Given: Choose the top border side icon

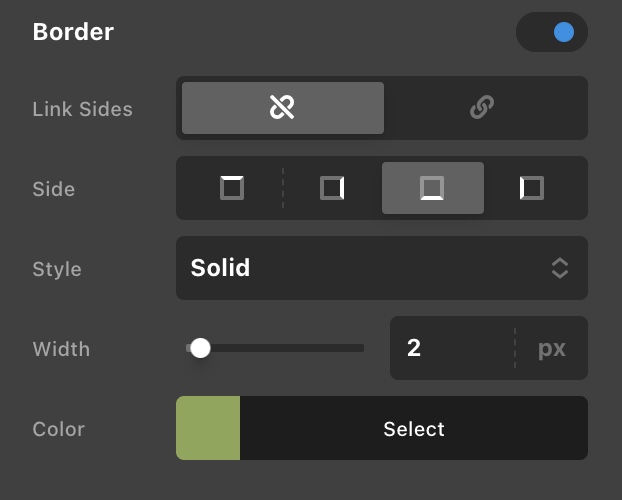Looking at the screenshot, I should click(x=232, y=188).
